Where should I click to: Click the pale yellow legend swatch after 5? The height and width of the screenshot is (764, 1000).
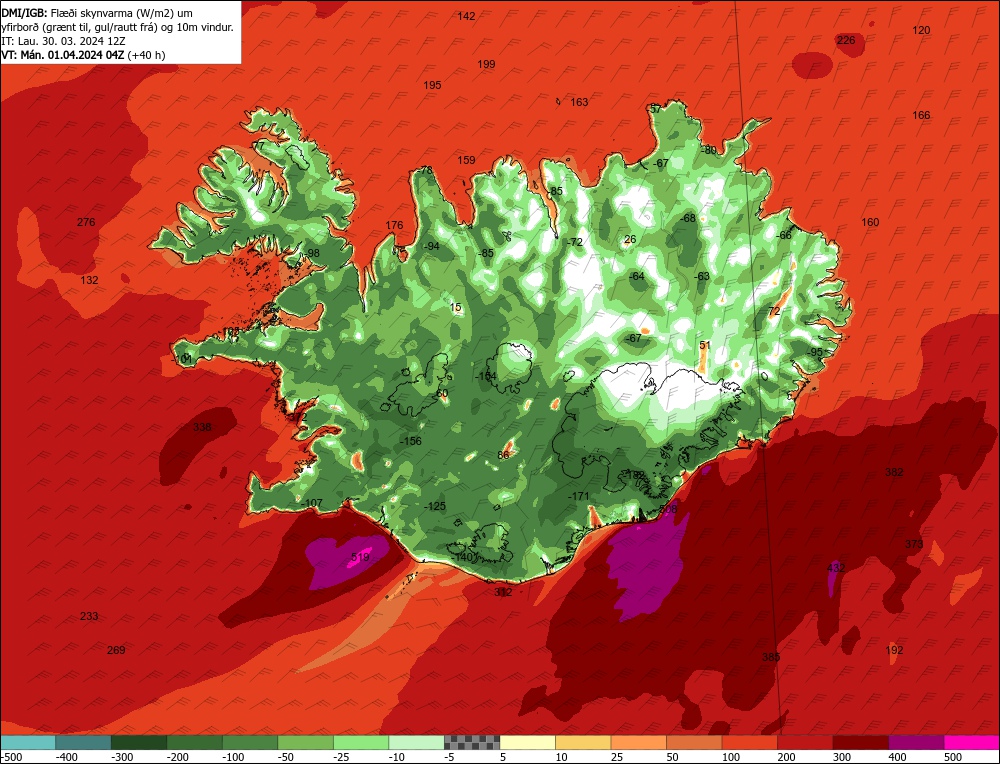[x=527, y=742]
